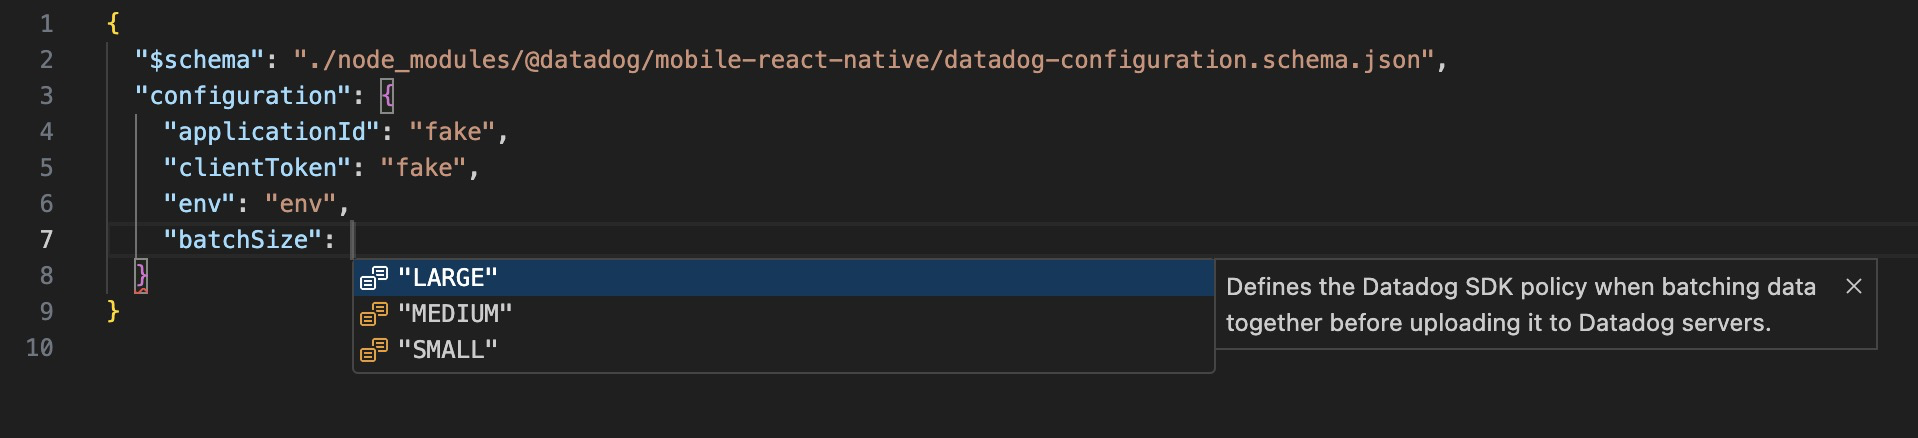Select the "LARGE" autocomplete suggestion
Viewport: 1918px width, 438px height.
[x=447, y=278]
